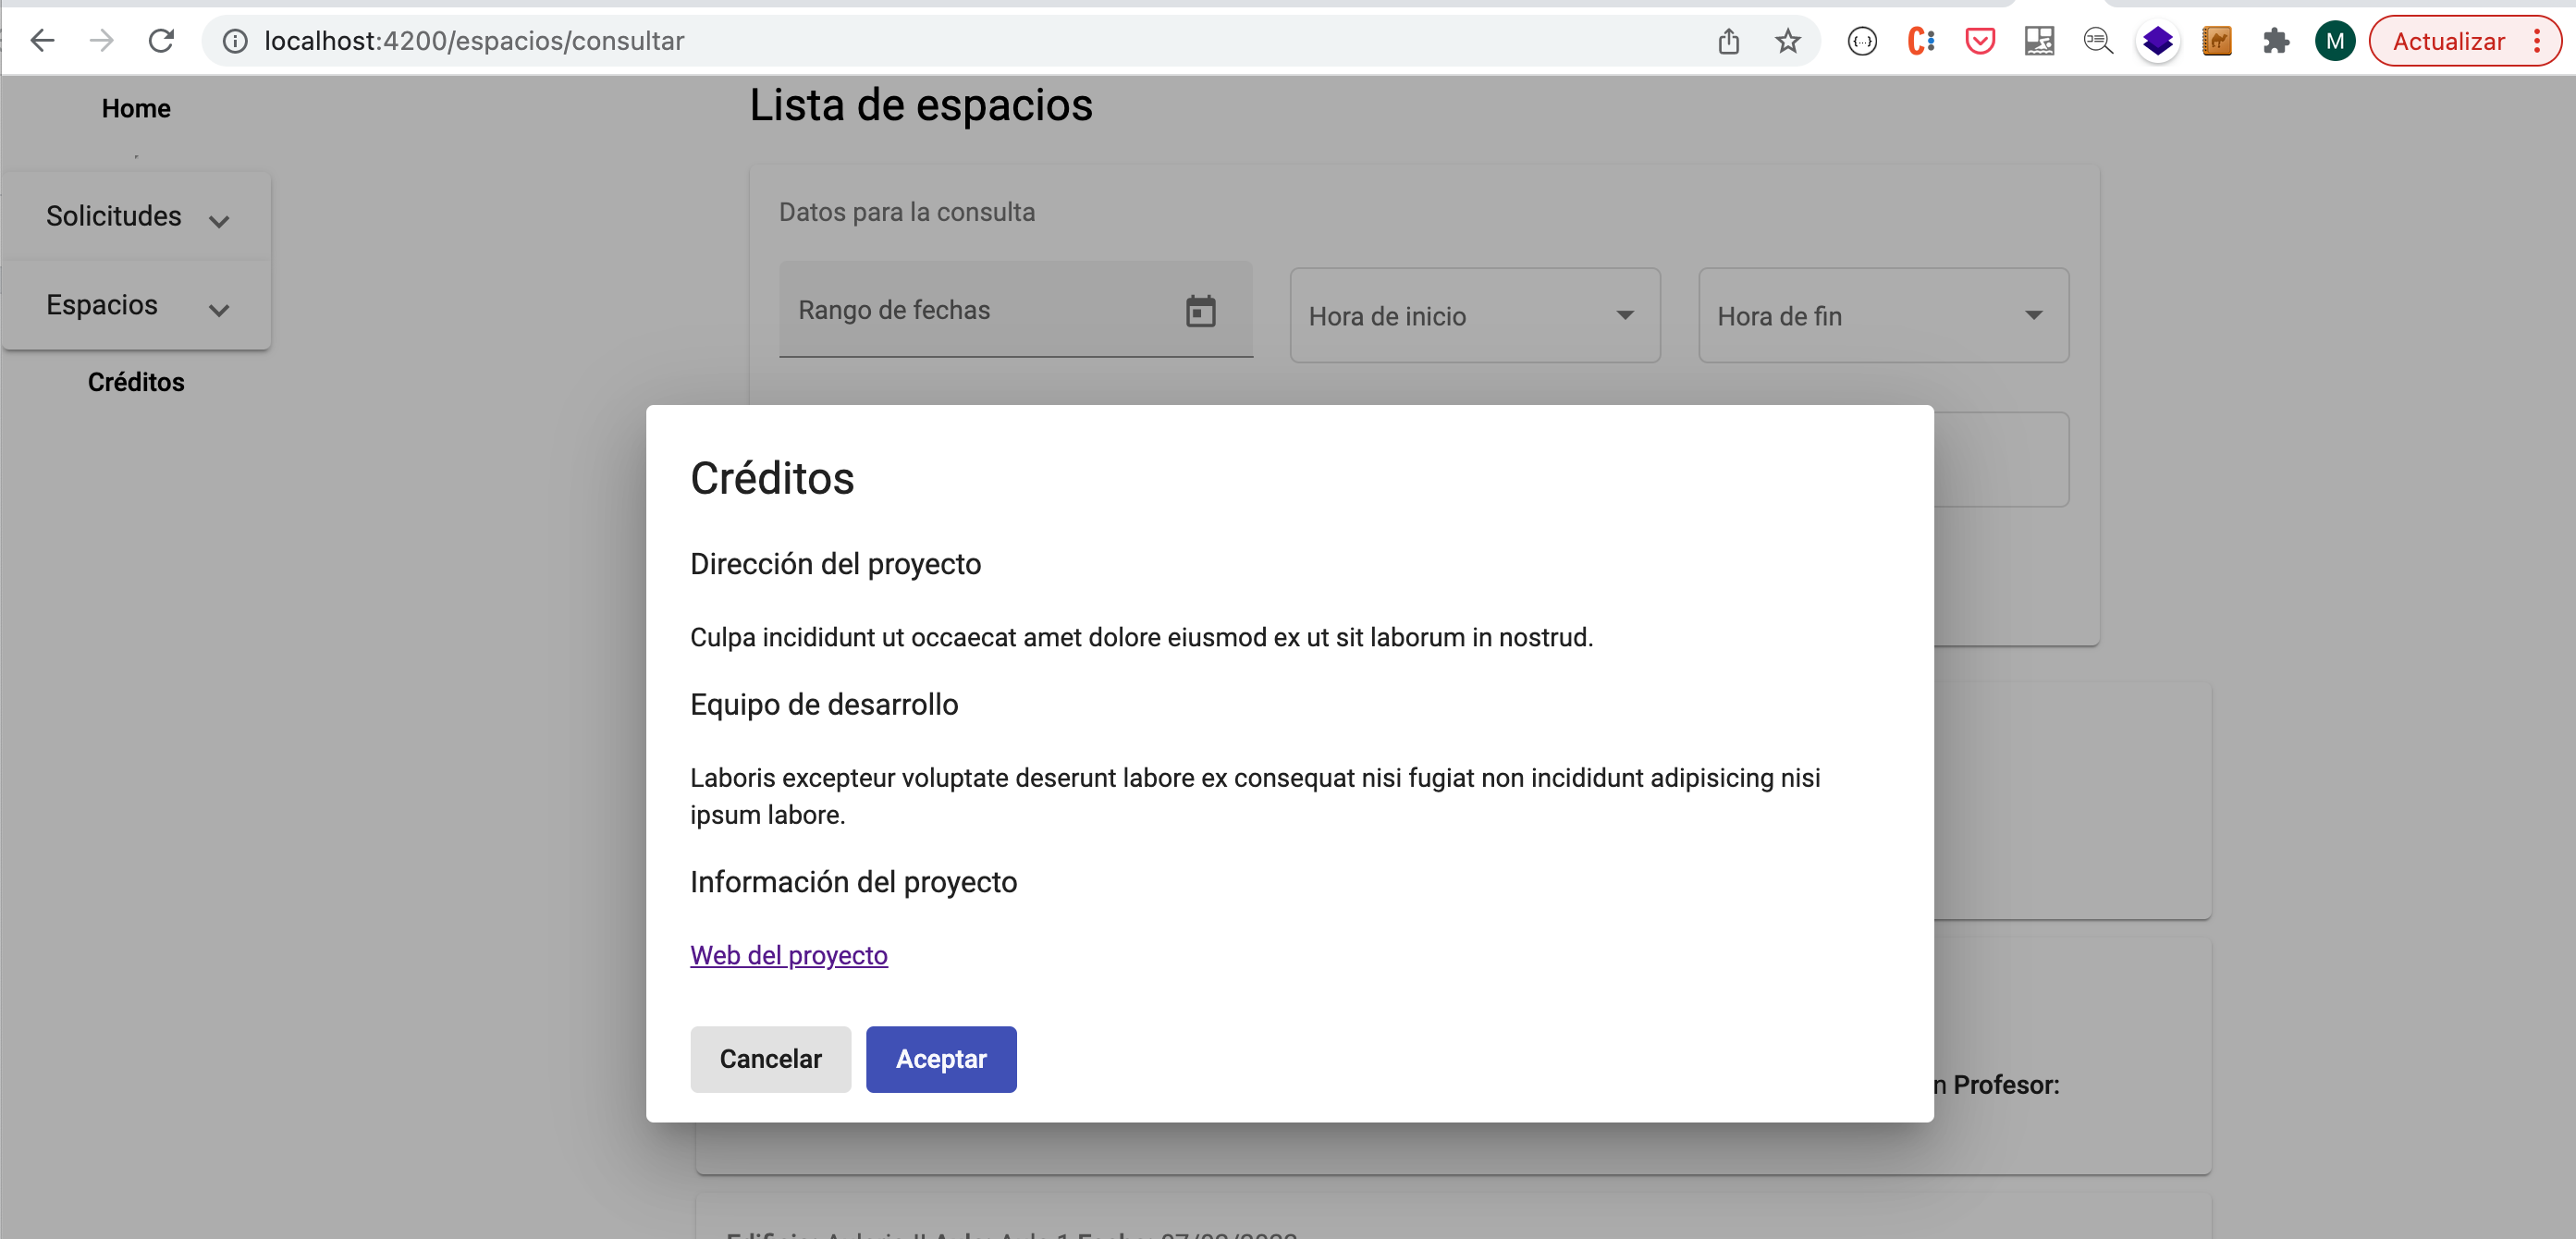This screenshot has width=2576, height=1239.
Task: Click the Lista de espacios page heading
Action: pyautogui.click(x=921, y=105)
